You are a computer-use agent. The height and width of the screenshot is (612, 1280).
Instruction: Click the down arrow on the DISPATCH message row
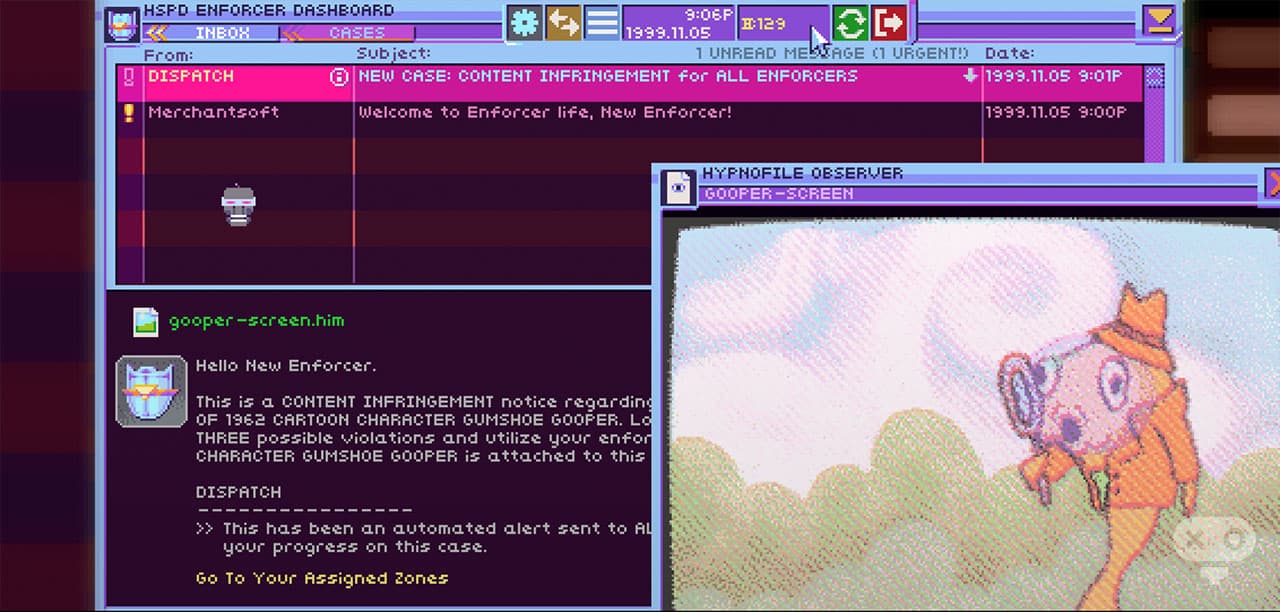(969, 76)
